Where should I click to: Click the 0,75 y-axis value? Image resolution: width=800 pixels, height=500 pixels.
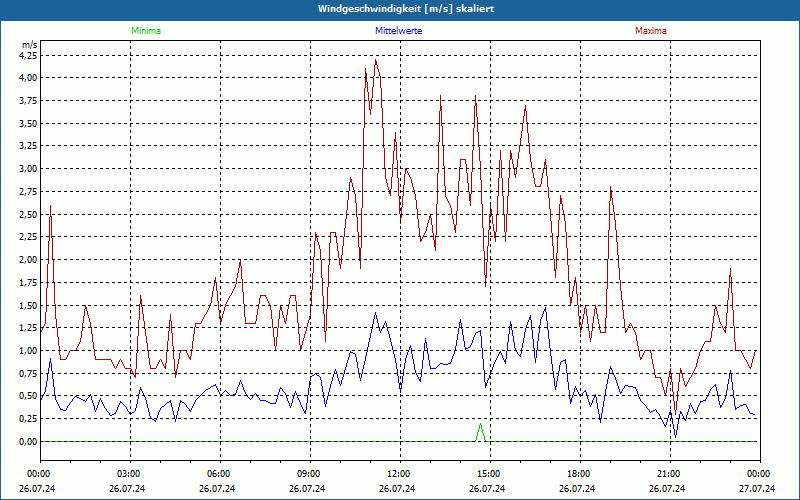click(28, 373)
